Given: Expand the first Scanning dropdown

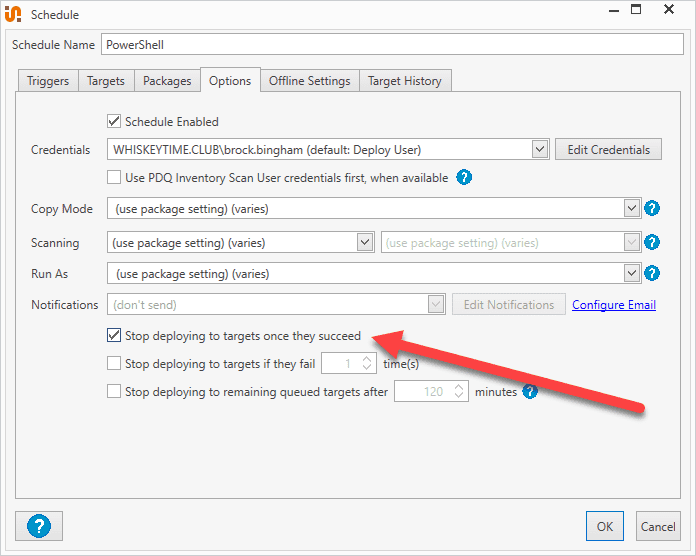Looking at the screenshot, I should 364,242.
